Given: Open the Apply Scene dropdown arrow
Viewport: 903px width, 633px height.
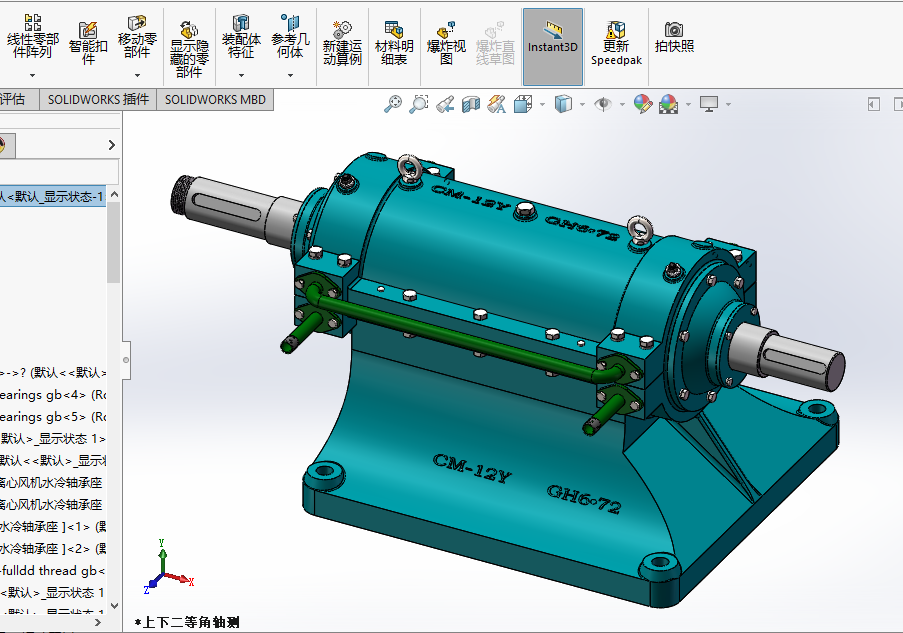Looking at the screenshot, I should pos(689,104).
